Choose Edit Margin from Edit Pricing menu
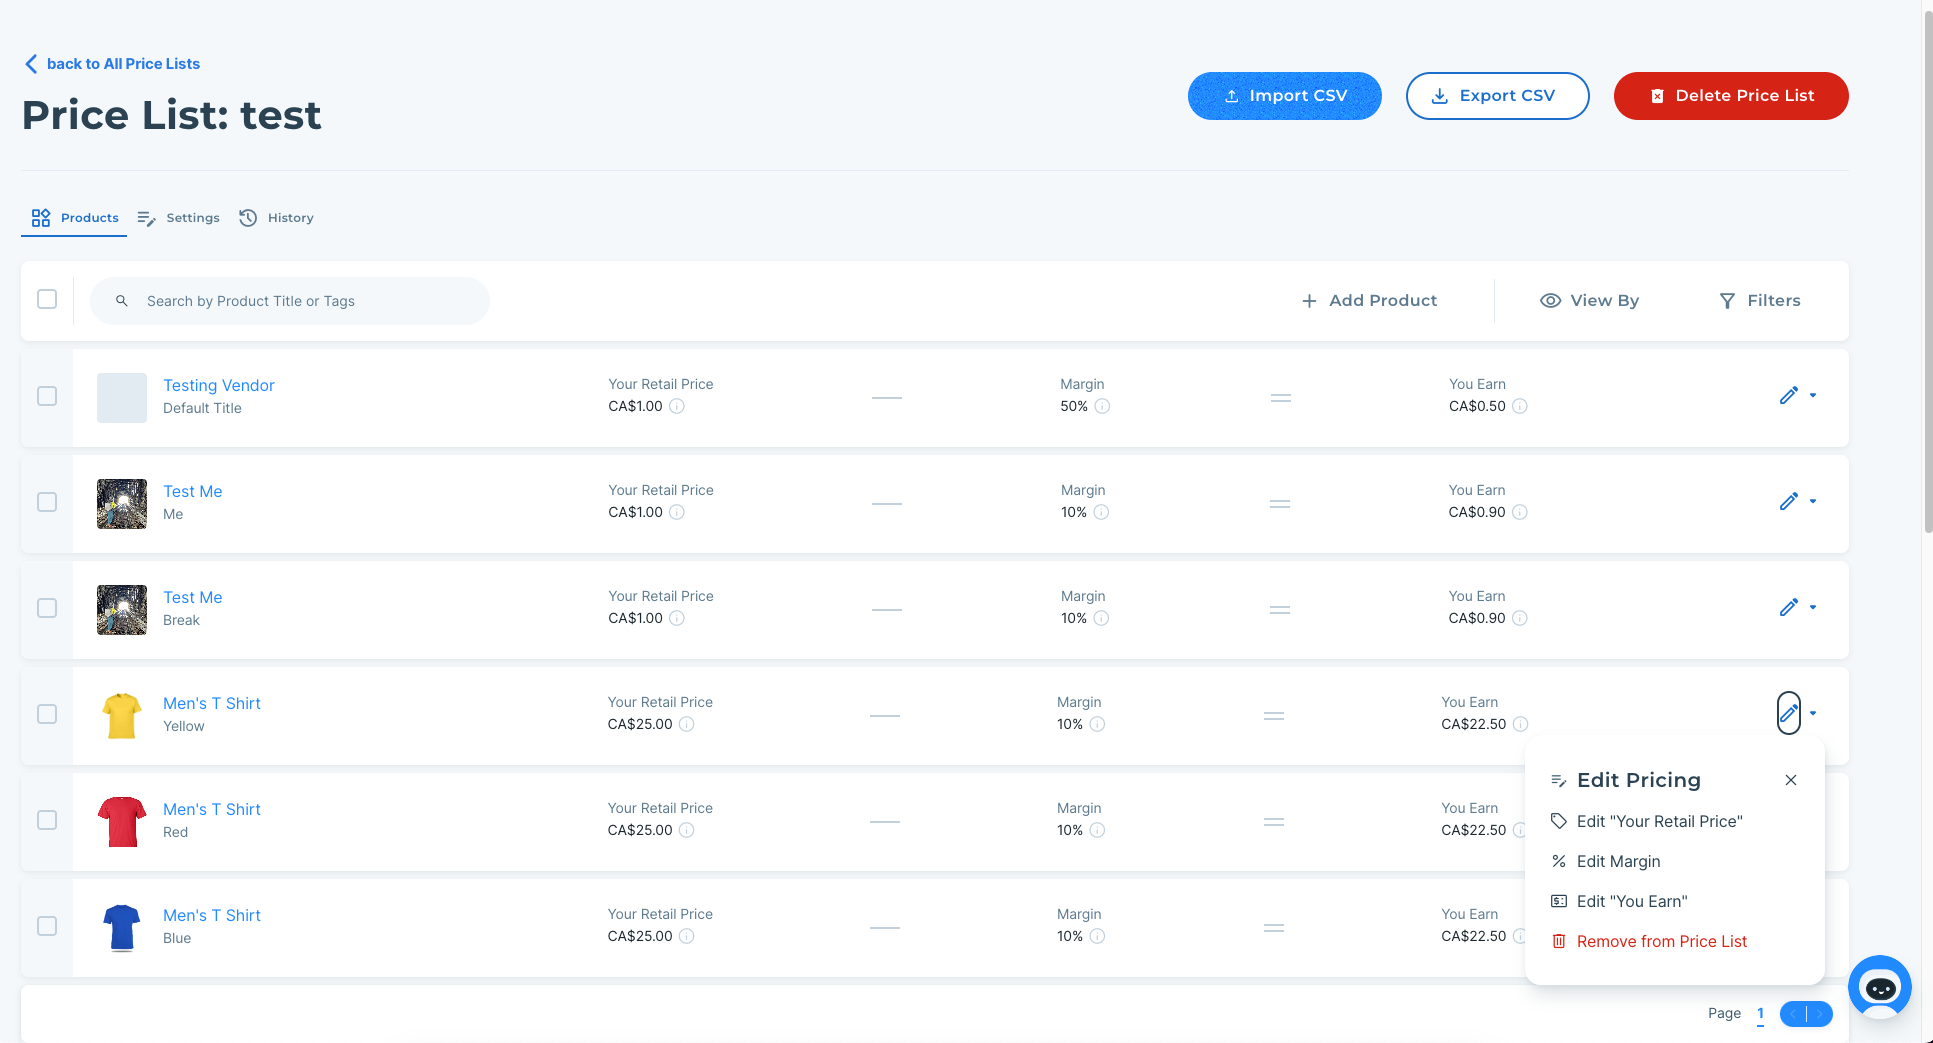Screen dimensions: 1933x1043 [x=1618, y=861]
